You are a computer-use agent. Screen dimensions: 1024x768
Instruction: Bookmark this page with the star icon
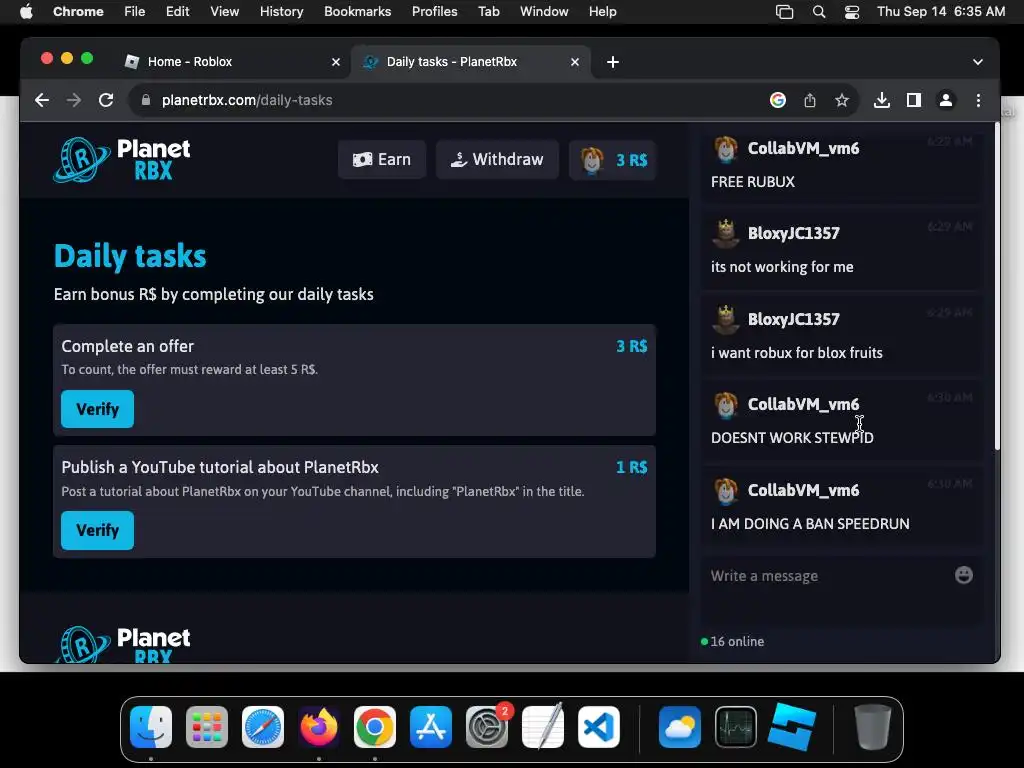[842, 100]
